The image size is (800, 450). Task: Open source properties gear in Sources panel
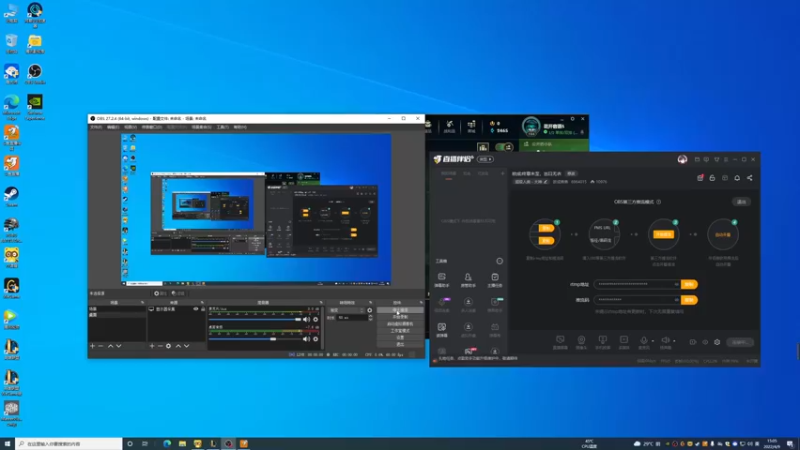[168, 346]
